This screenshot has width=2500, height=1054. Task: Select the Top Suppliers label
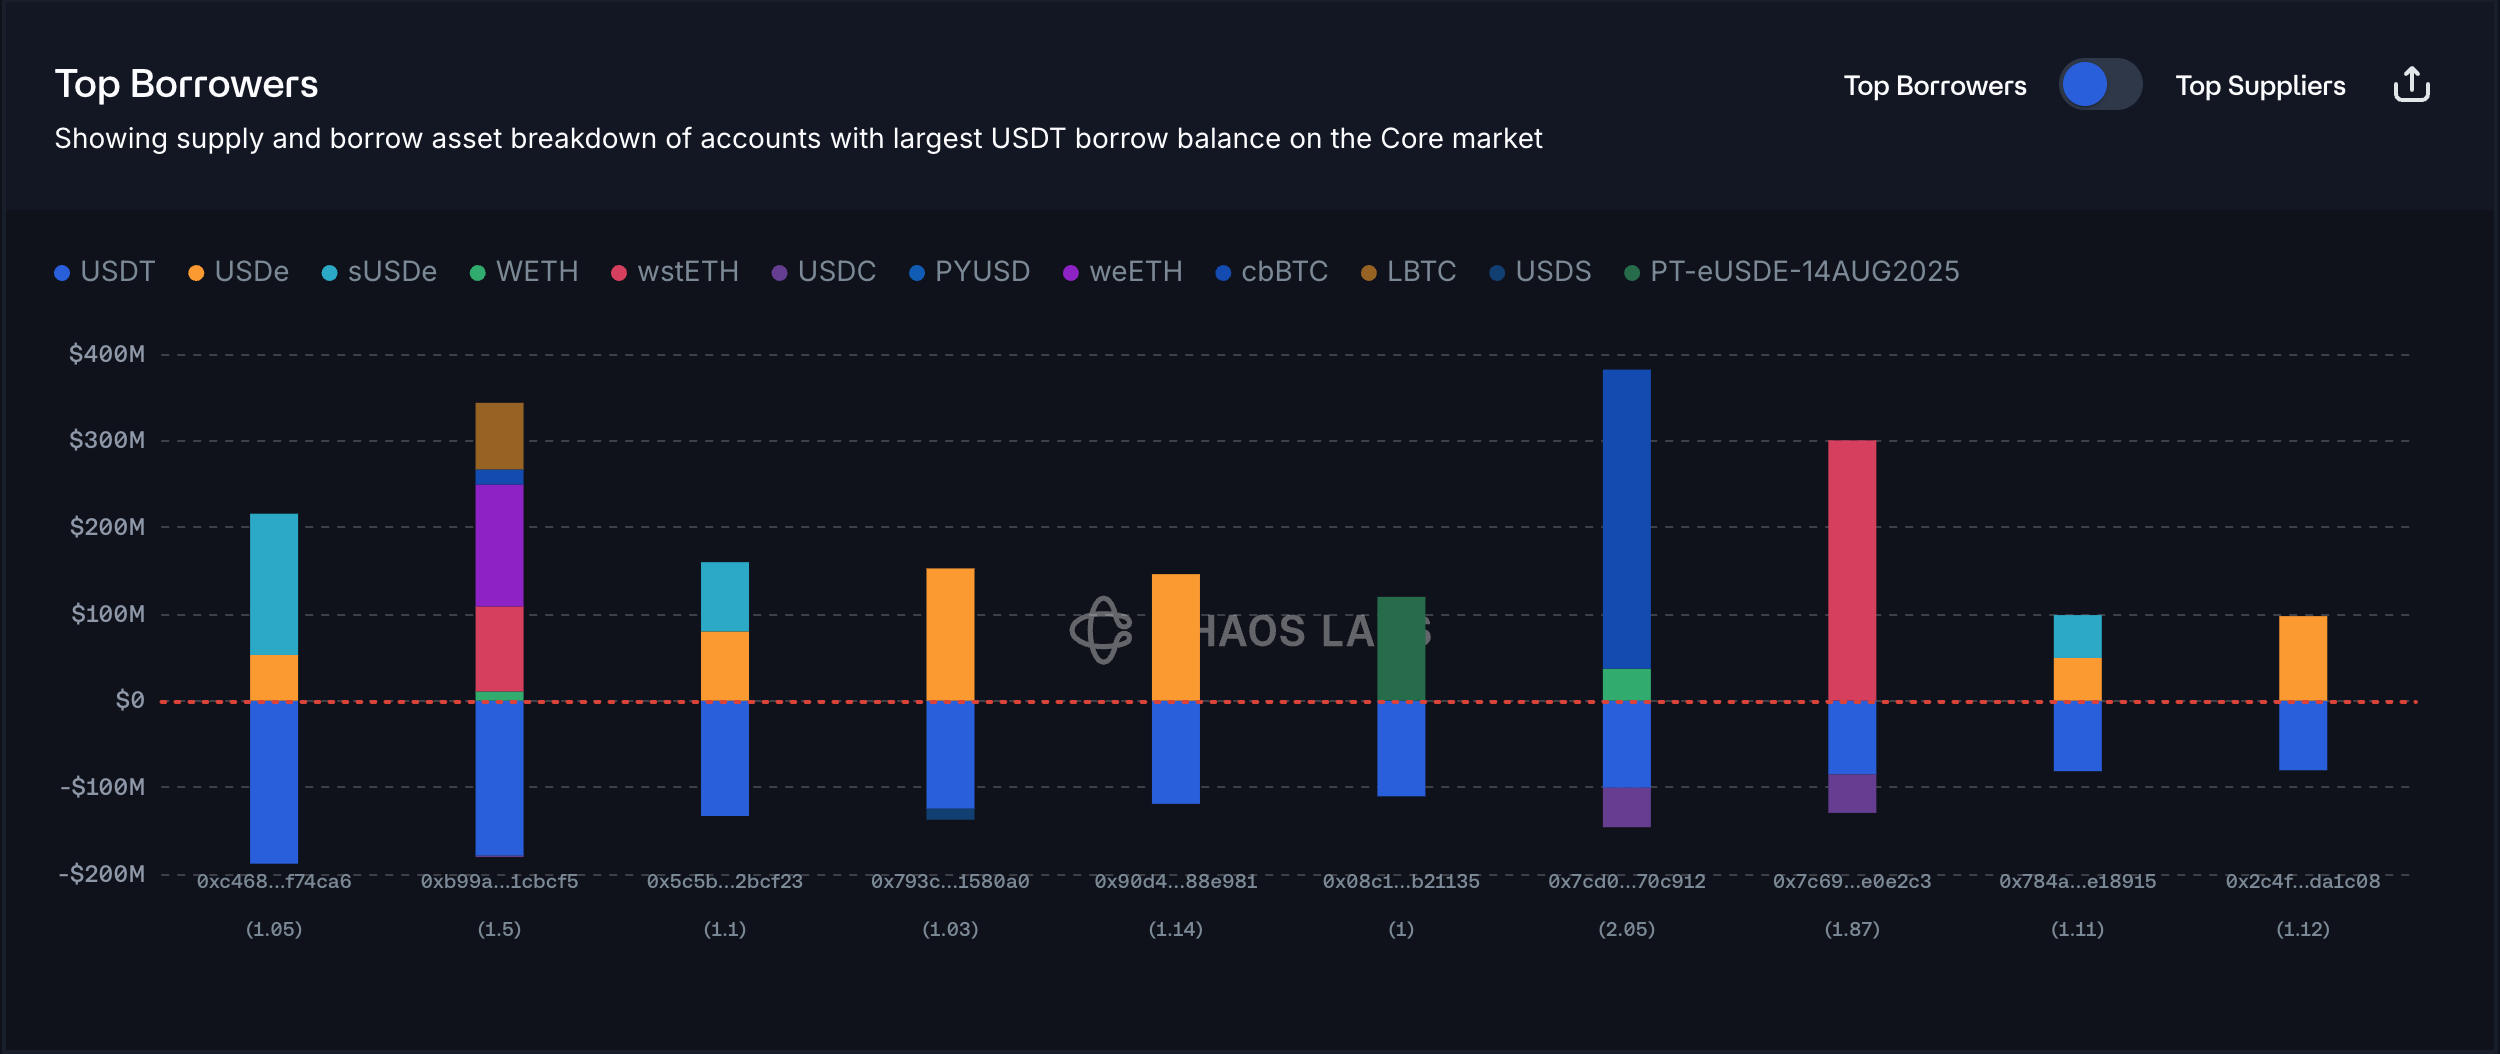pos(2260,86)
